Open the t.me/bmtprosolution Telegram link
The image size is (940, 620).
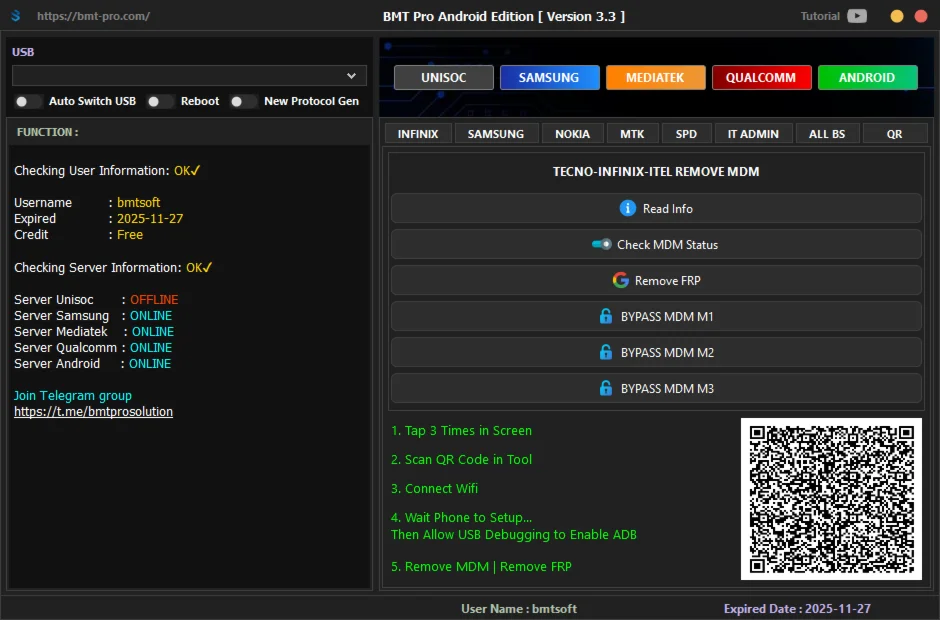(x=93, y=412)
